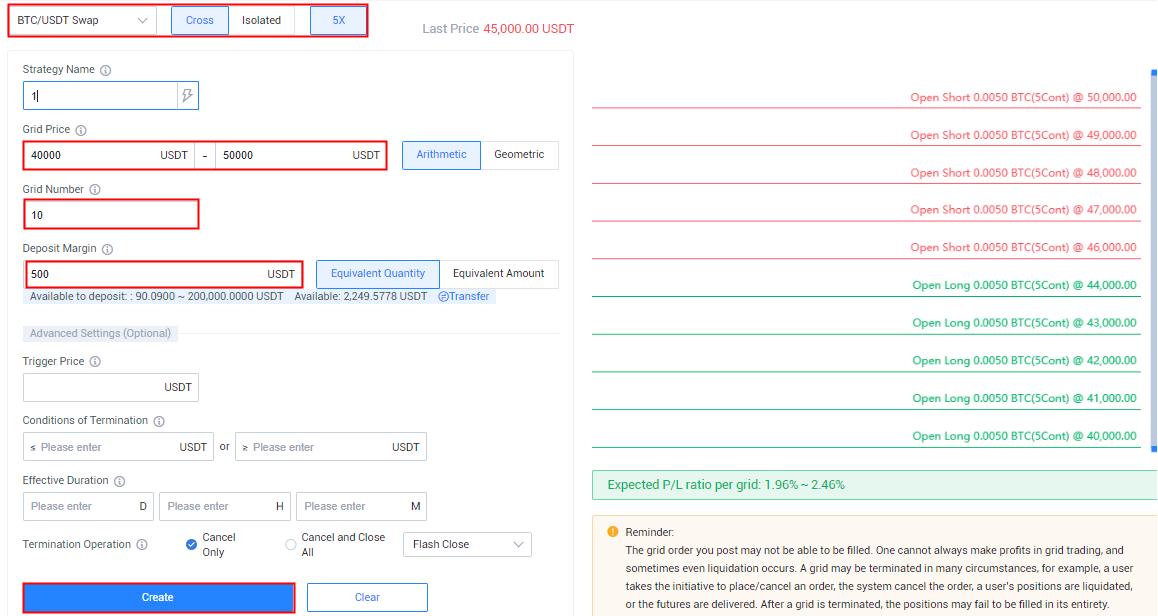This screenshot has width=1158, height=616.
Task: Click the Deposit Margin input field
Action: [x=164, y=274]
